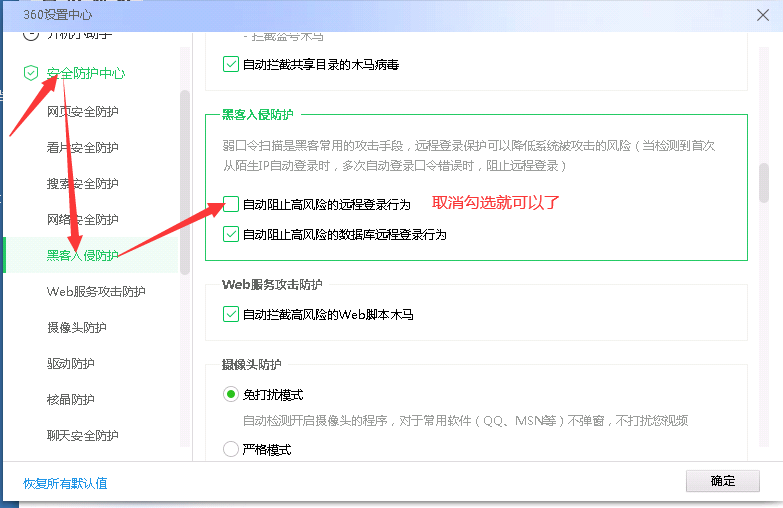This screenshot has height=508, width=783.
Task: Click the green shield icon beside 安全防护中心
Action: [x=31, y=73]
